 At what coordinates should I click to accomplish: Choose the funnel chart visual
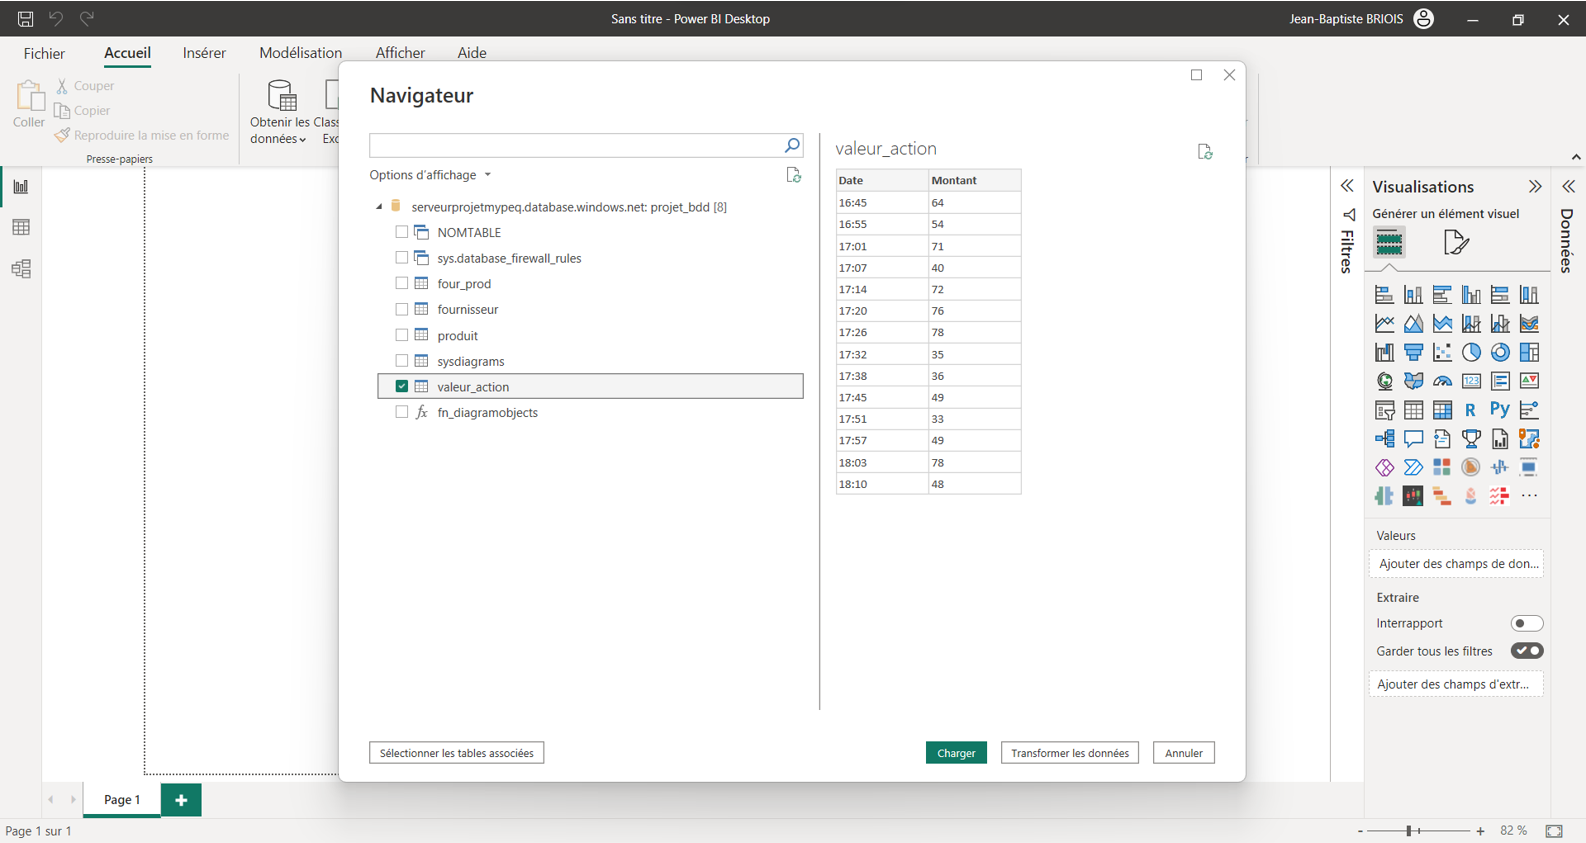tap(1413, 352)
